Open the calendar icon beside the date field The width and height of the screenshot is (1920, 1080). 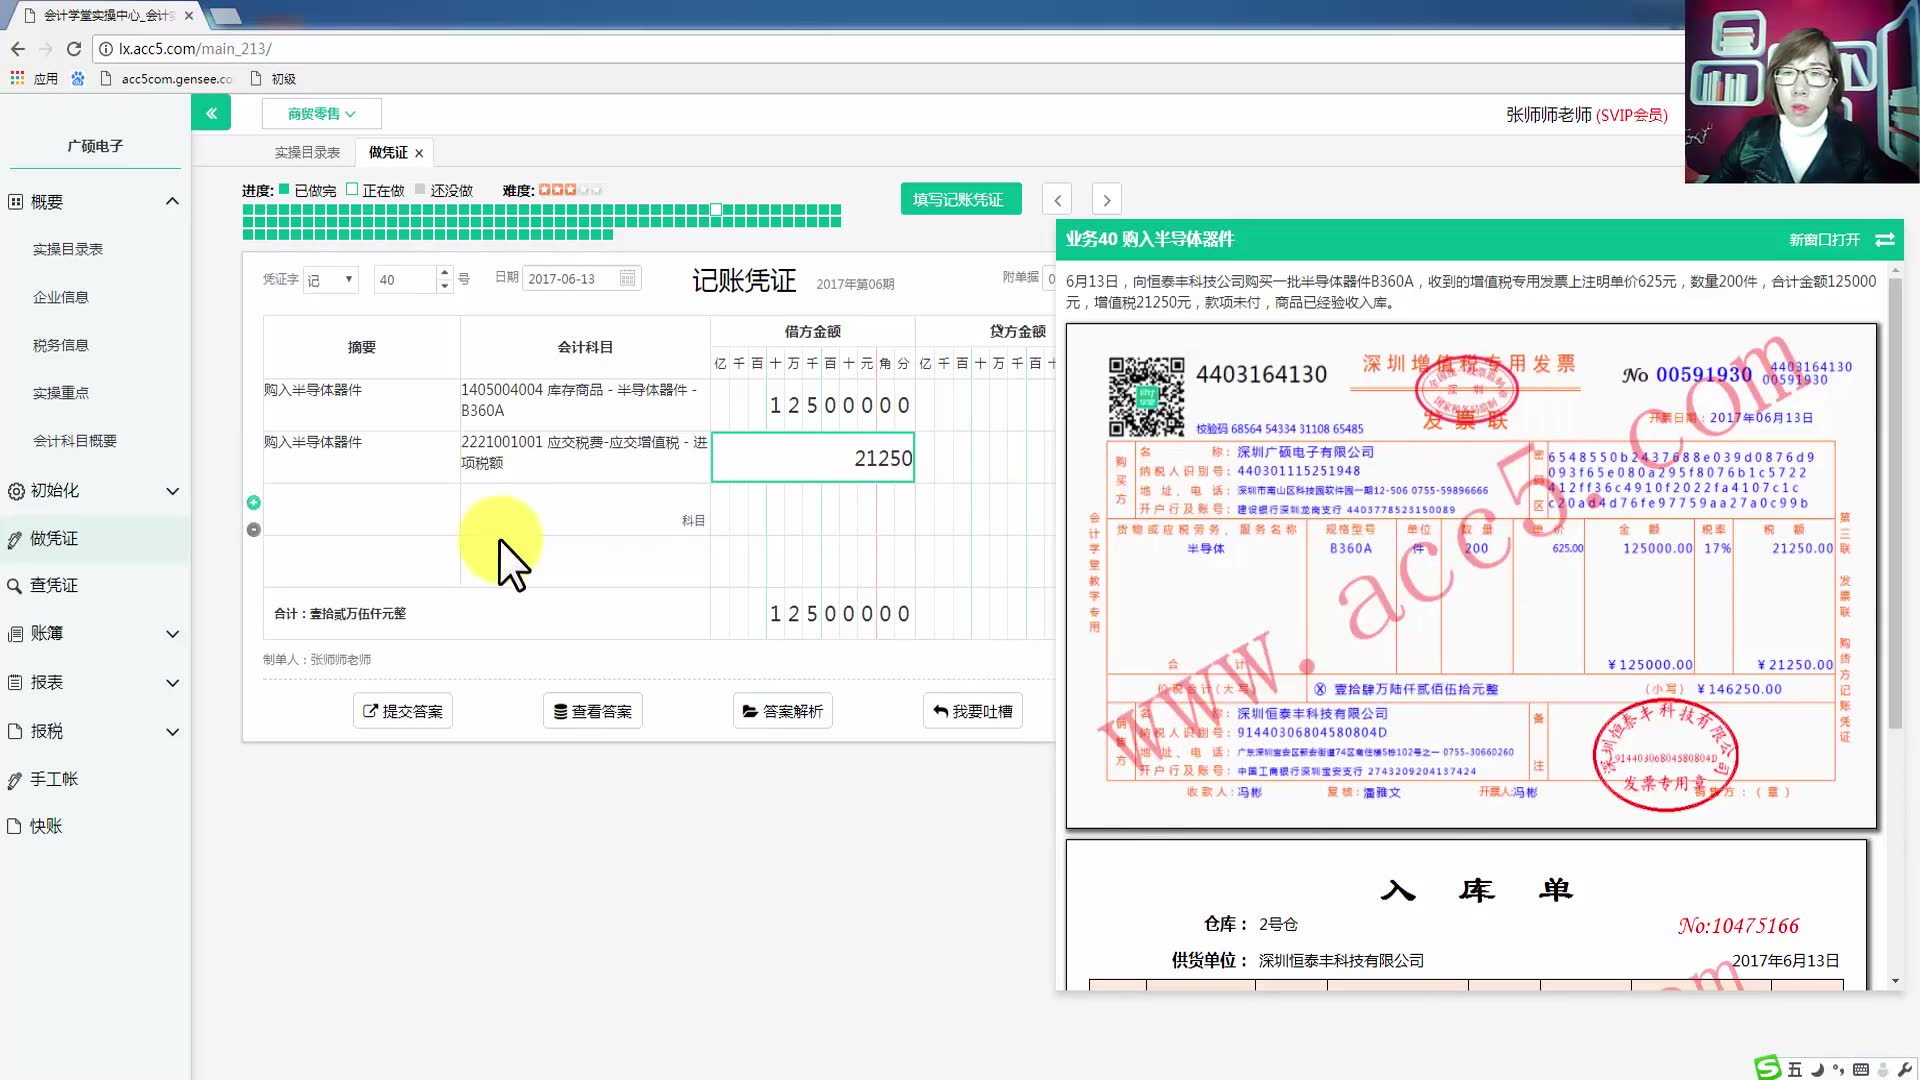coord(626,278)
